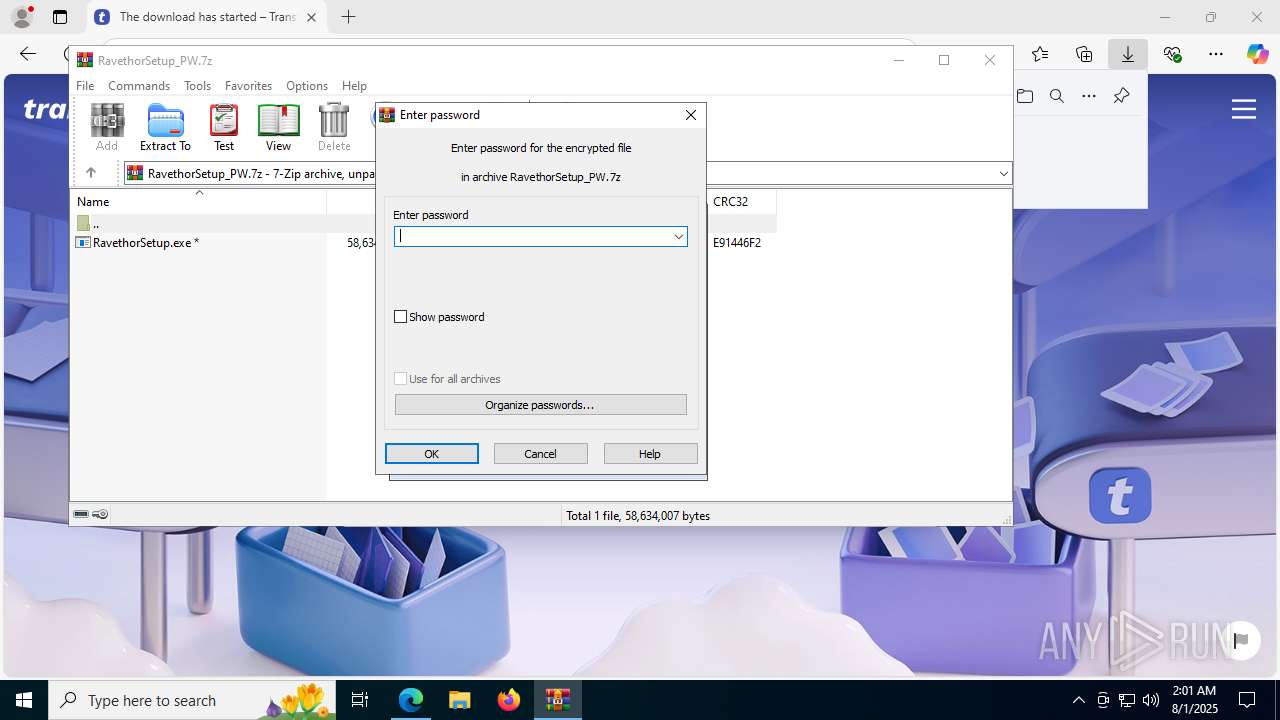Click the volume icon in system tray
The width and height of the screenshot is (1280, 720).
[x=1151, y=700]
